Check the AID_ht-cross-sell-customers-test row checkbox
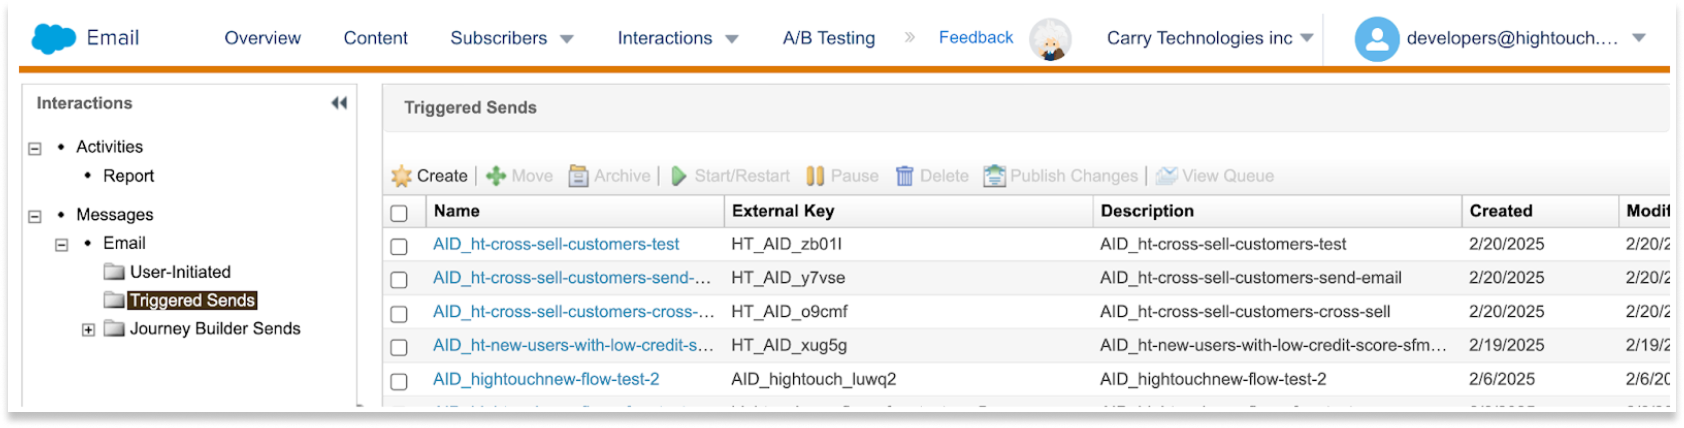The width and height of the screenshot is (1684, 428). 399,246
